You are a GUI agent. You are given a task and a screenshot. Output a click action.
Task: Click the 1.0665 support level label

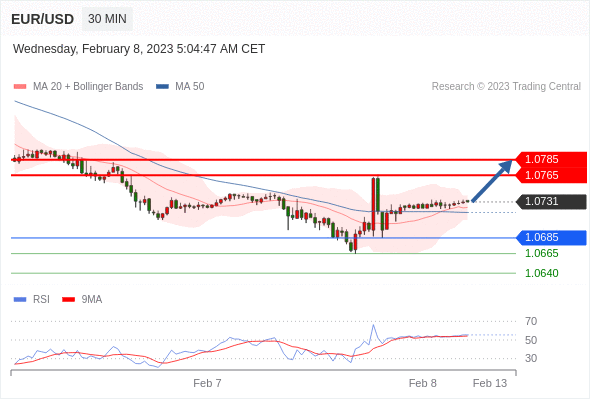point(541,253)
